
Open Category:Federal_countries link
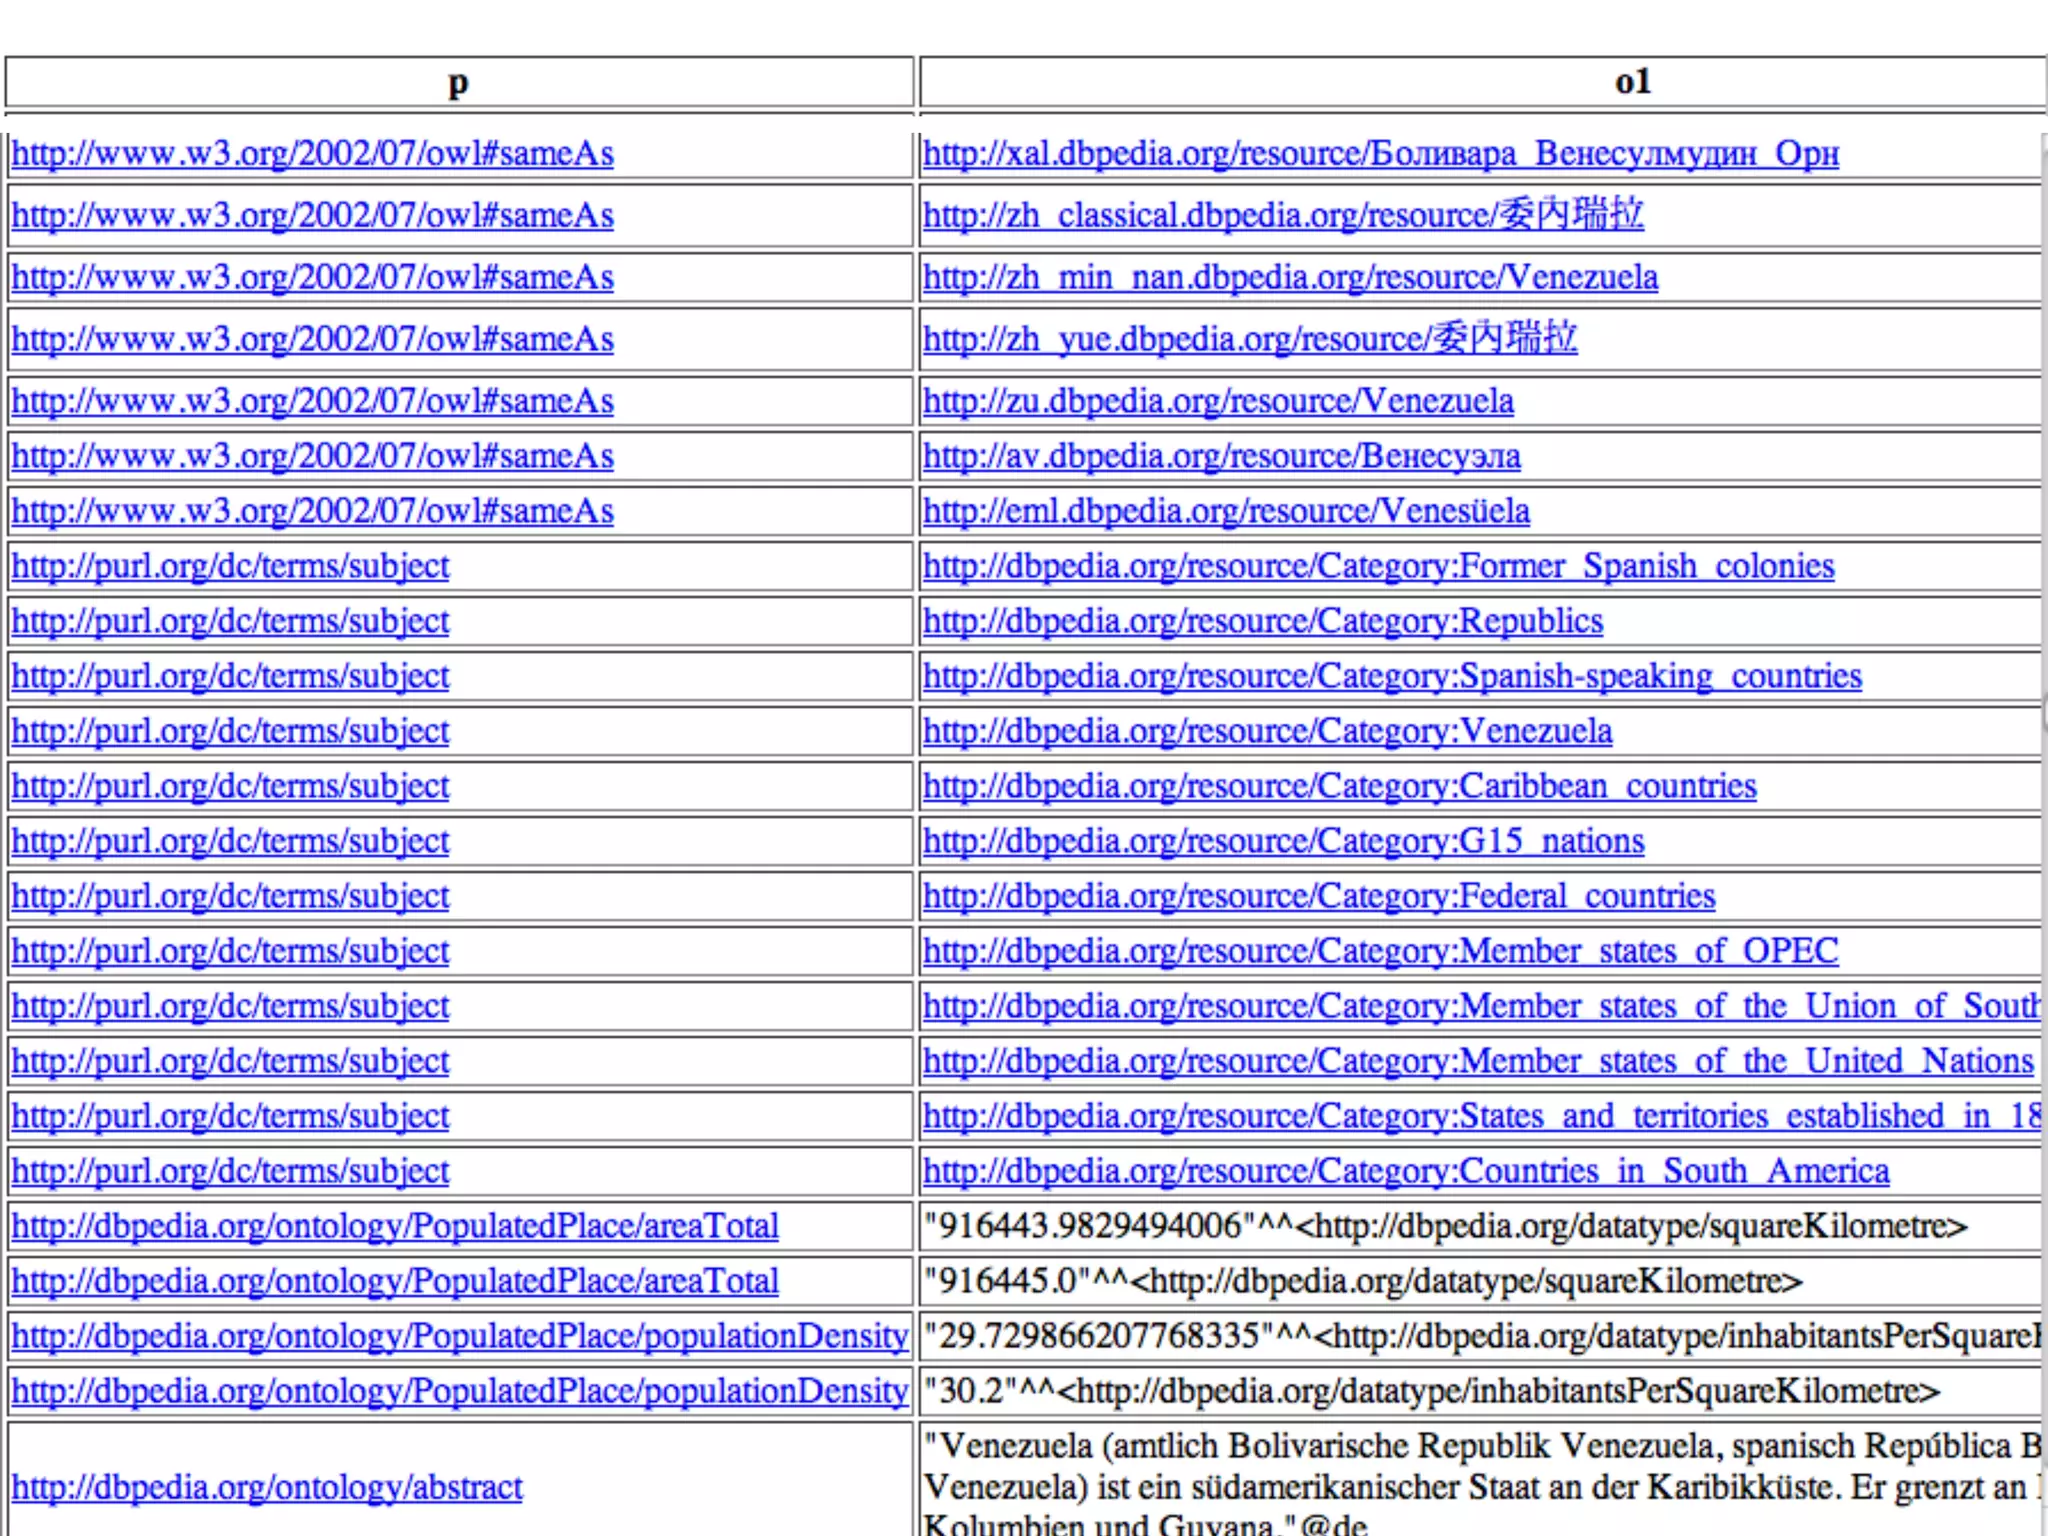[x=1318, y=897]
